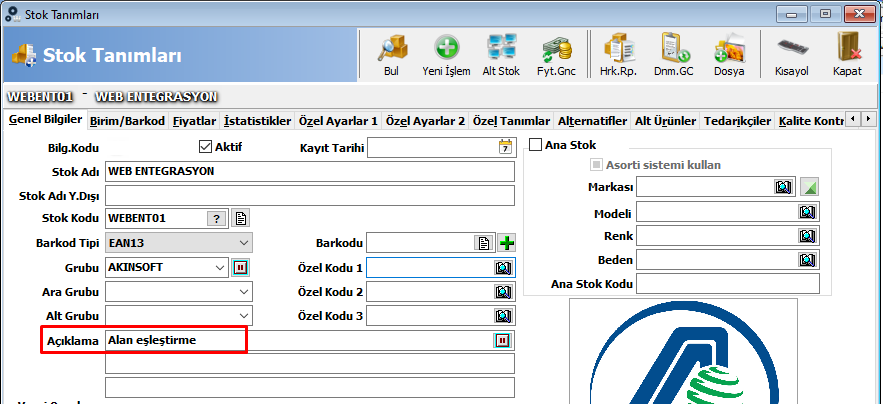Expand the Alt Grubu dropdown

(x=243, y=316)
